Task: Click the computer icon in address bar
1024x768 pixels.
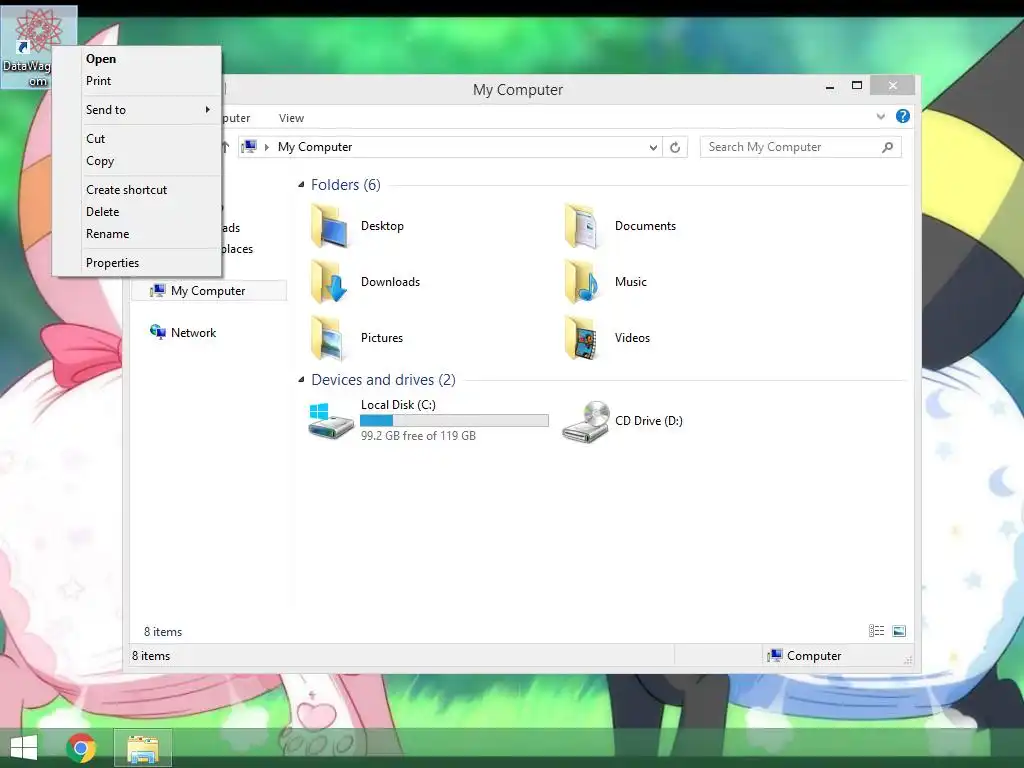Action: [249, 147]
